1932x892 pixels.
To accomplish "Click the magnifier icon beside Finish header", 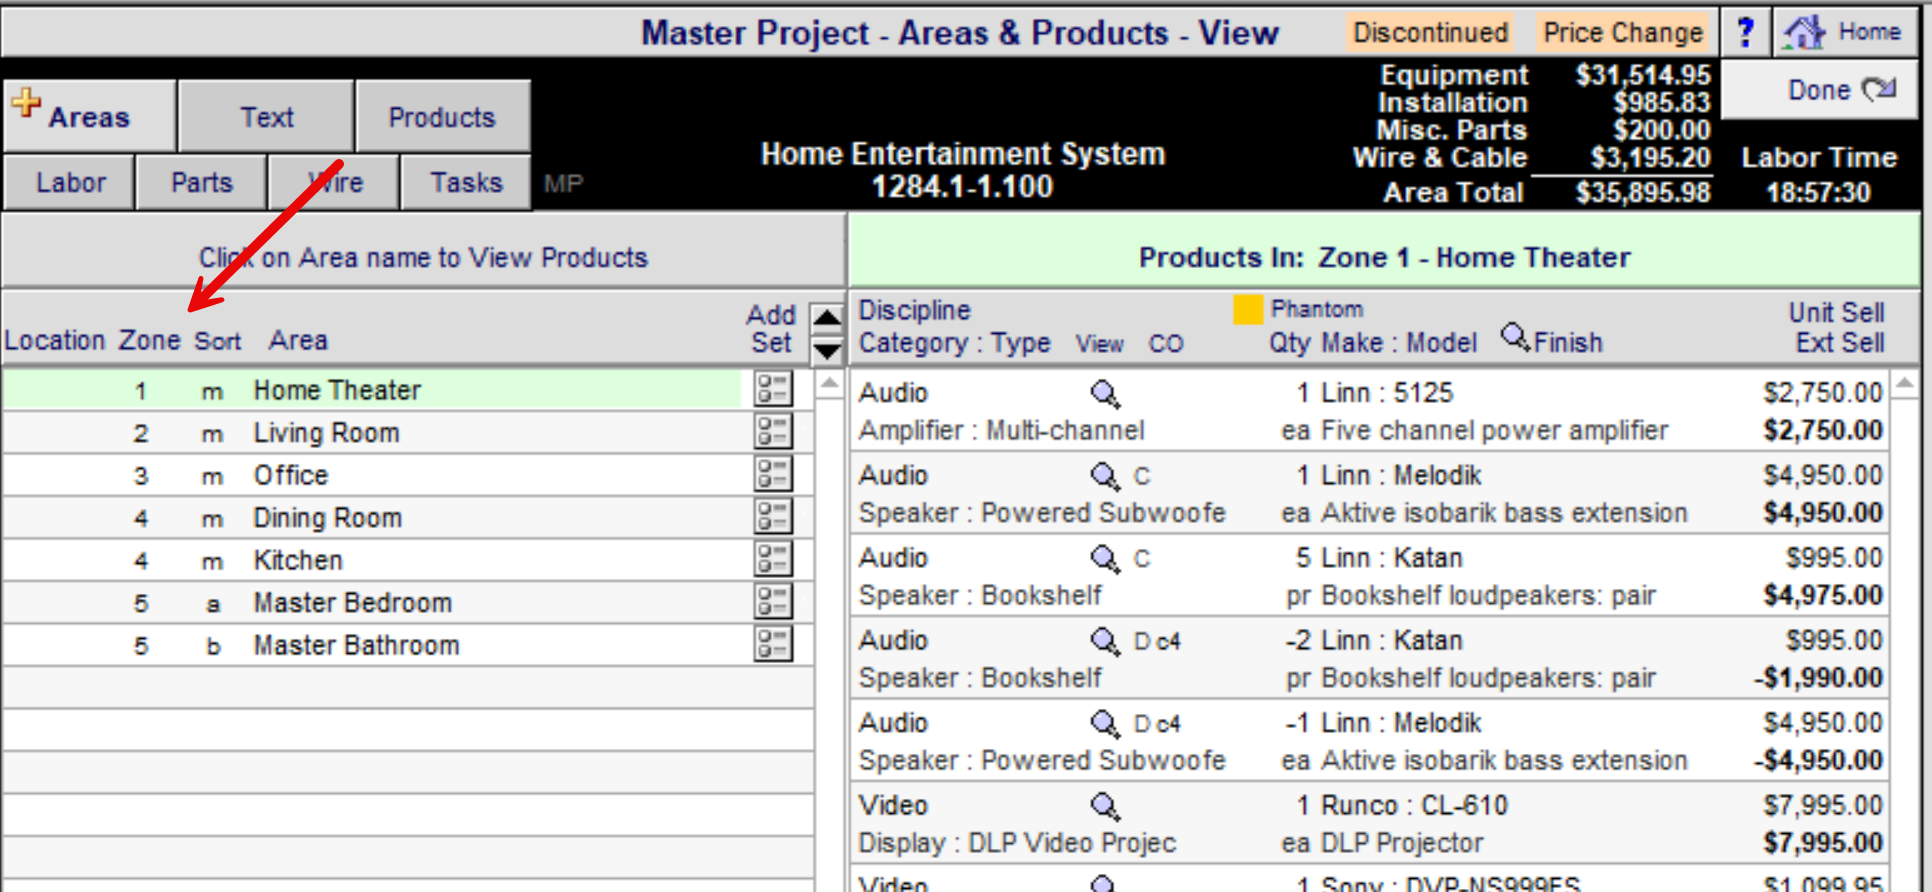I will coord(1515,338).
